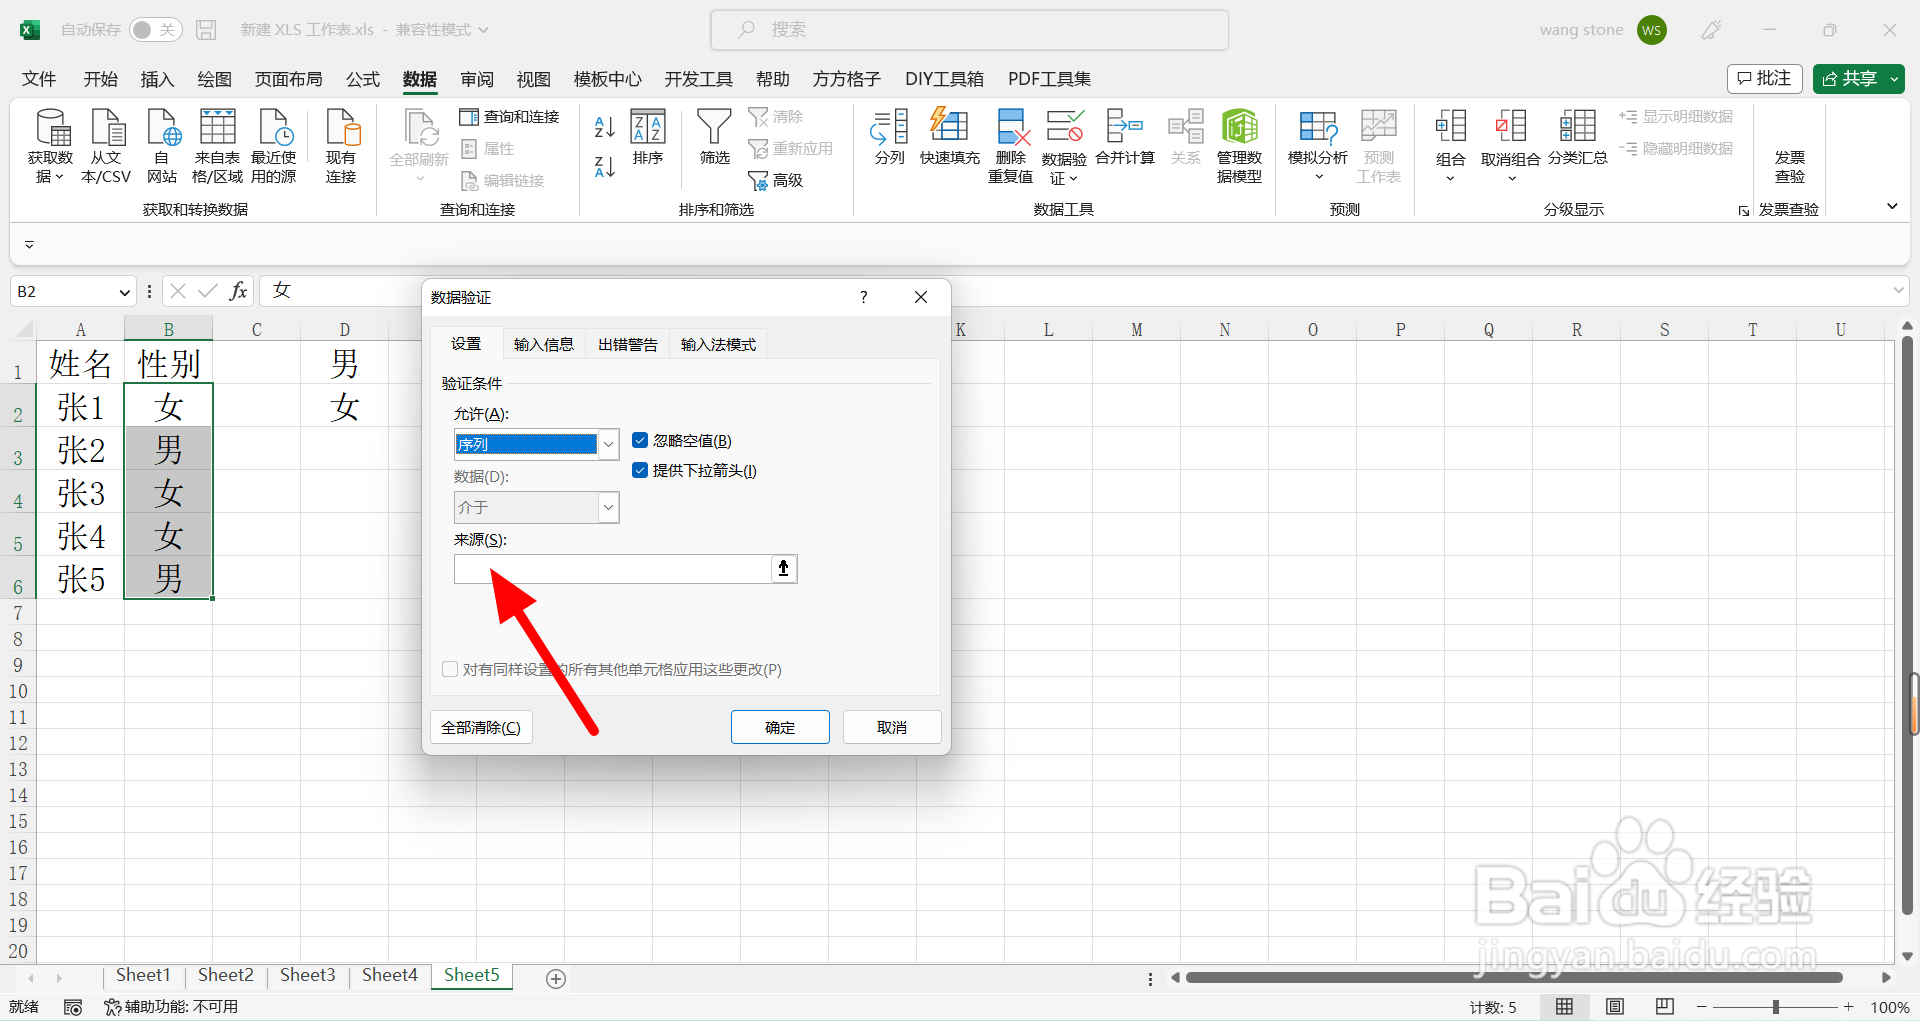Screen dimensions: 1920x1021
Task: Open 分级显示 dialog launcher
Action: [1744, 211]
